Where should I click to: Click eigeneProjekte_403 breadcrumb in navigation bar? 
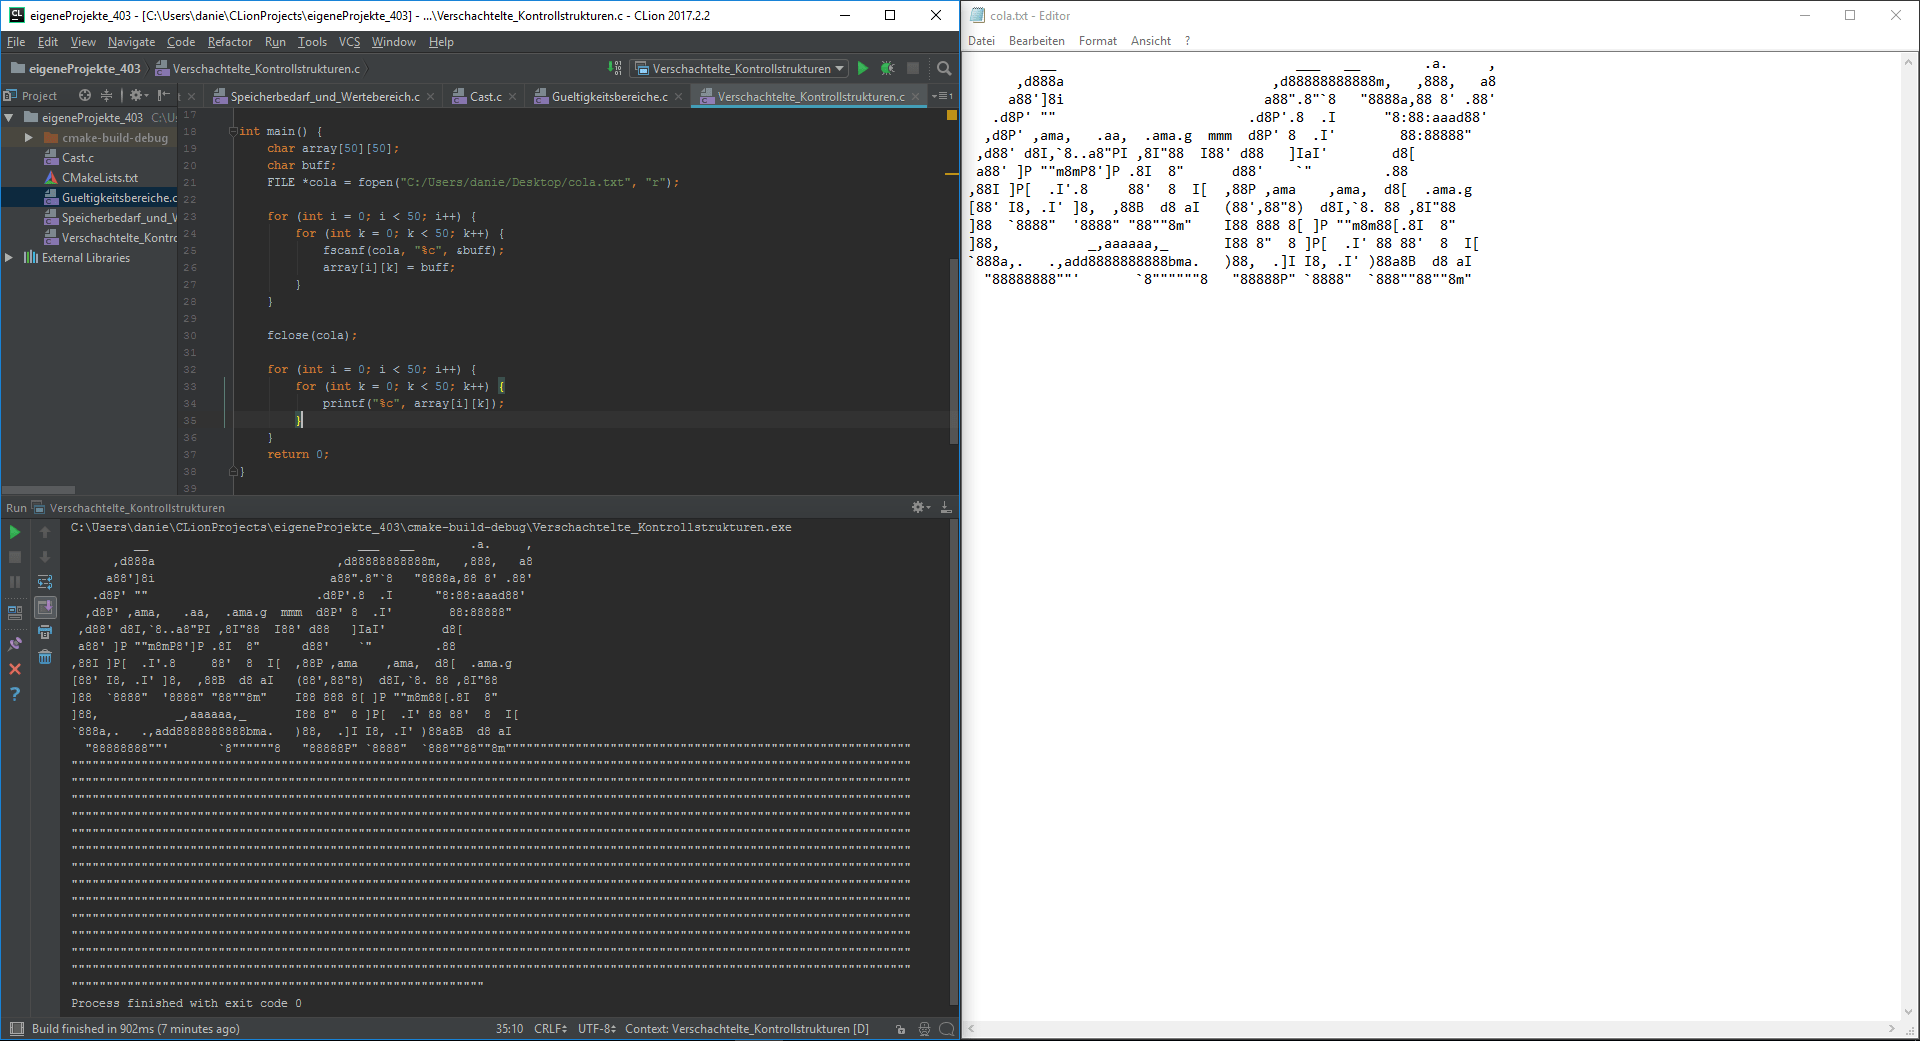[76, 68]
